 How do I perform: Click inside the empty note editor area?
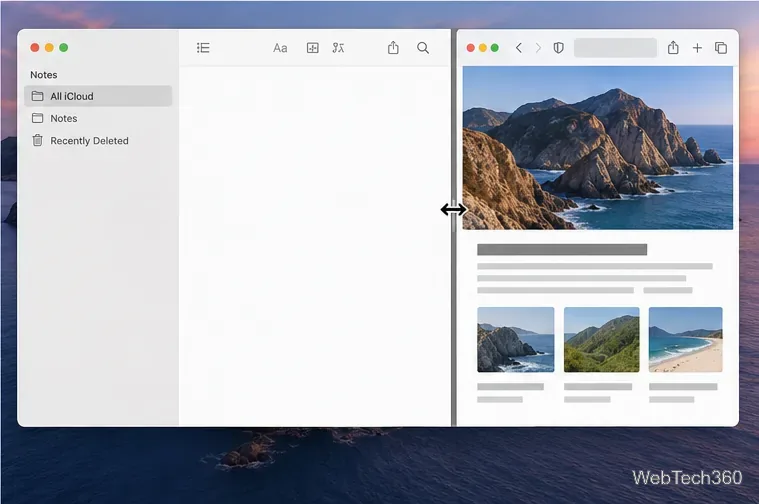tap(315, 246)
